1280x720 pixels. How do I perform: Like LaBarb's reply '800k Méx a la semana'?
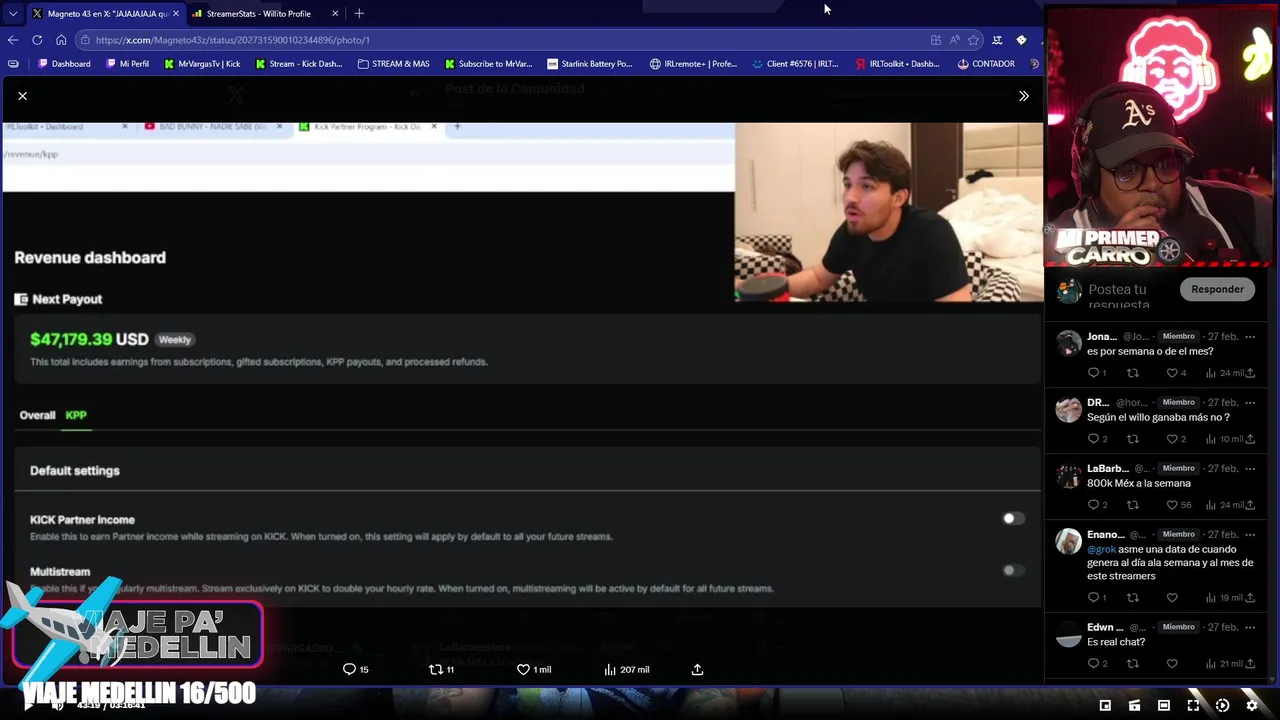coord(1172,505)
